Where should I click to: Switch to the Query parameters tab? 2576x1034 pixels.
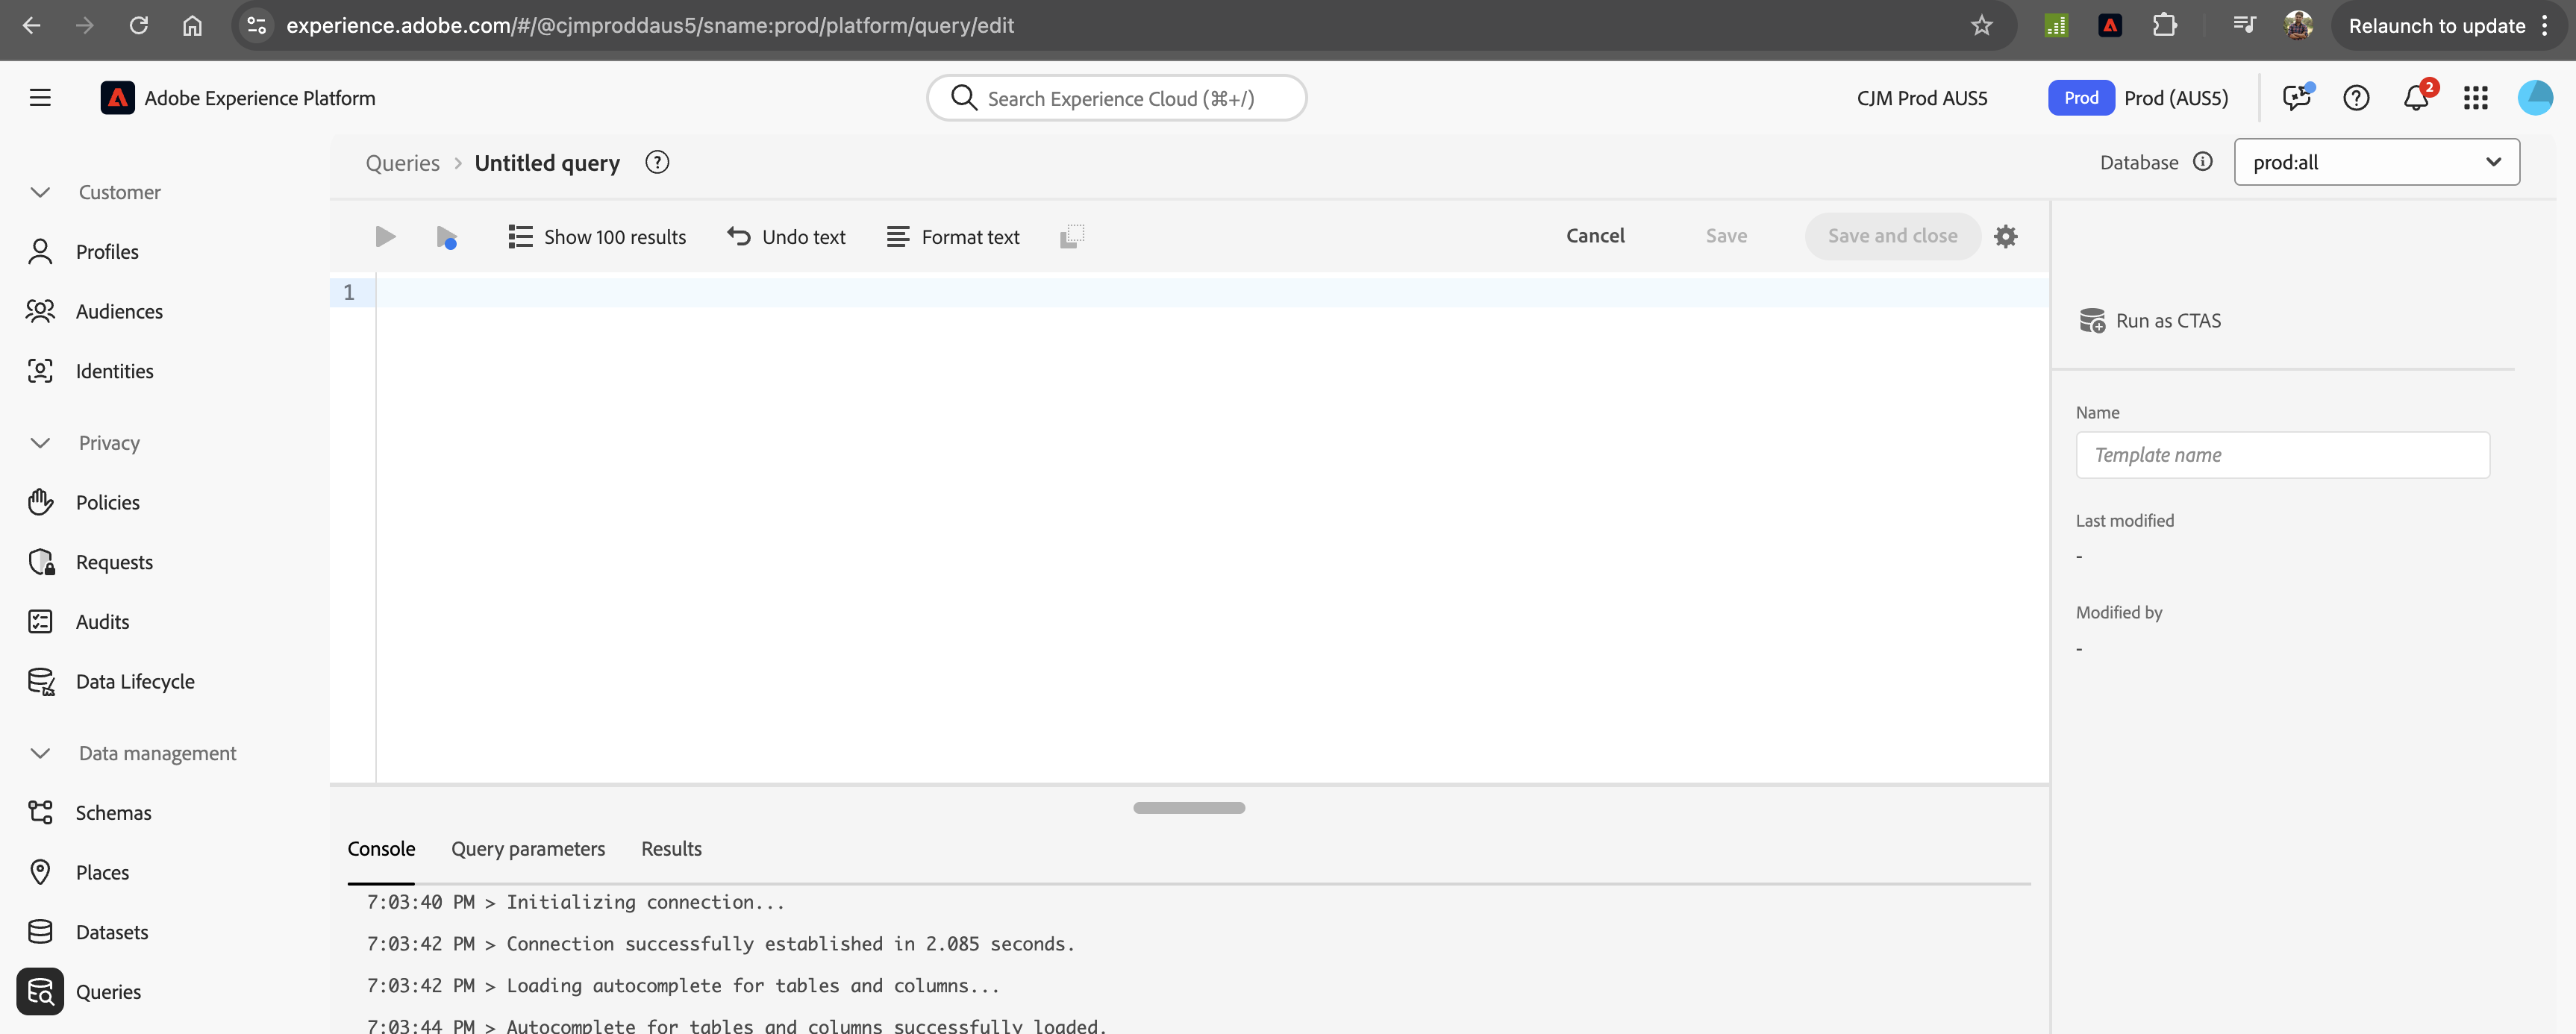528,848
